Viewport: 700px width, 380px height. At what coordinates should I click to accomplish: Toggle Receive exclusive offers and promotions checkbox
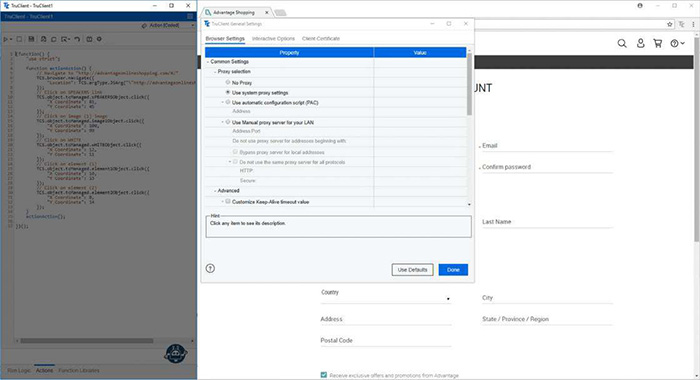coord(324,375)
